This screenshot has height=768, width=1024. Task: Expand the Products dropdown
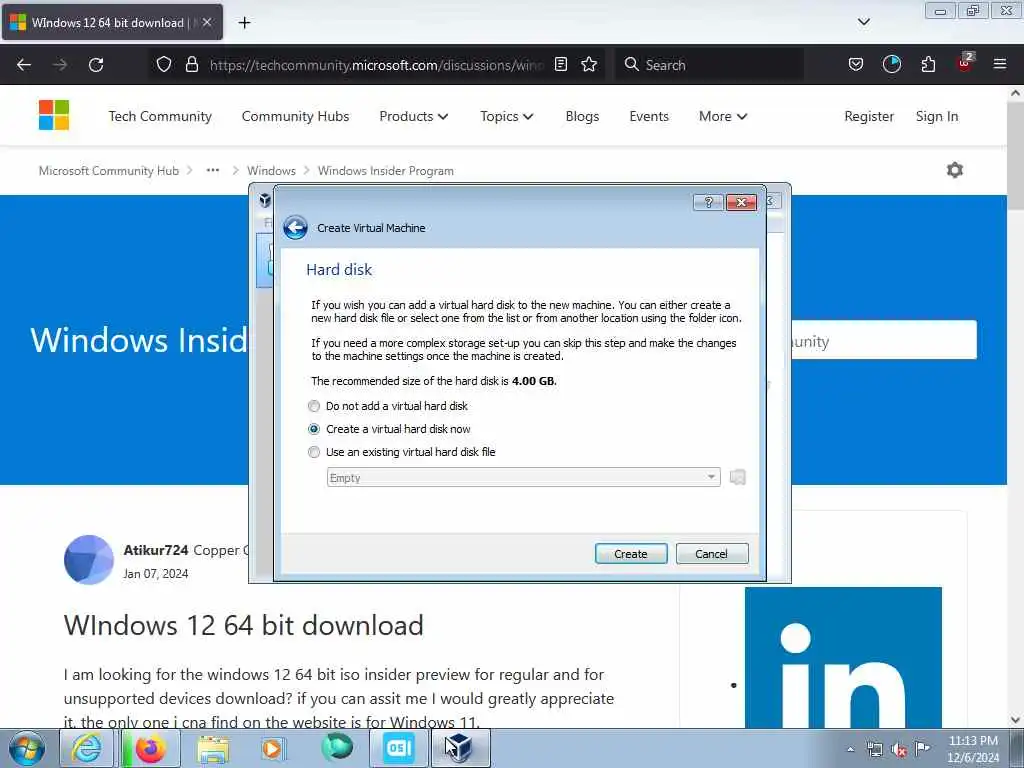coord(413,116)
